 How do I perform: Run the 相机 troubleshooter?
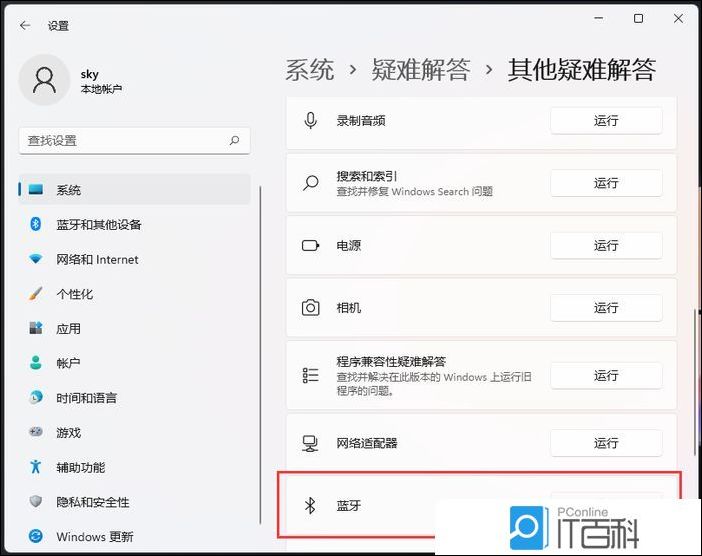click(x=606, y=308)
